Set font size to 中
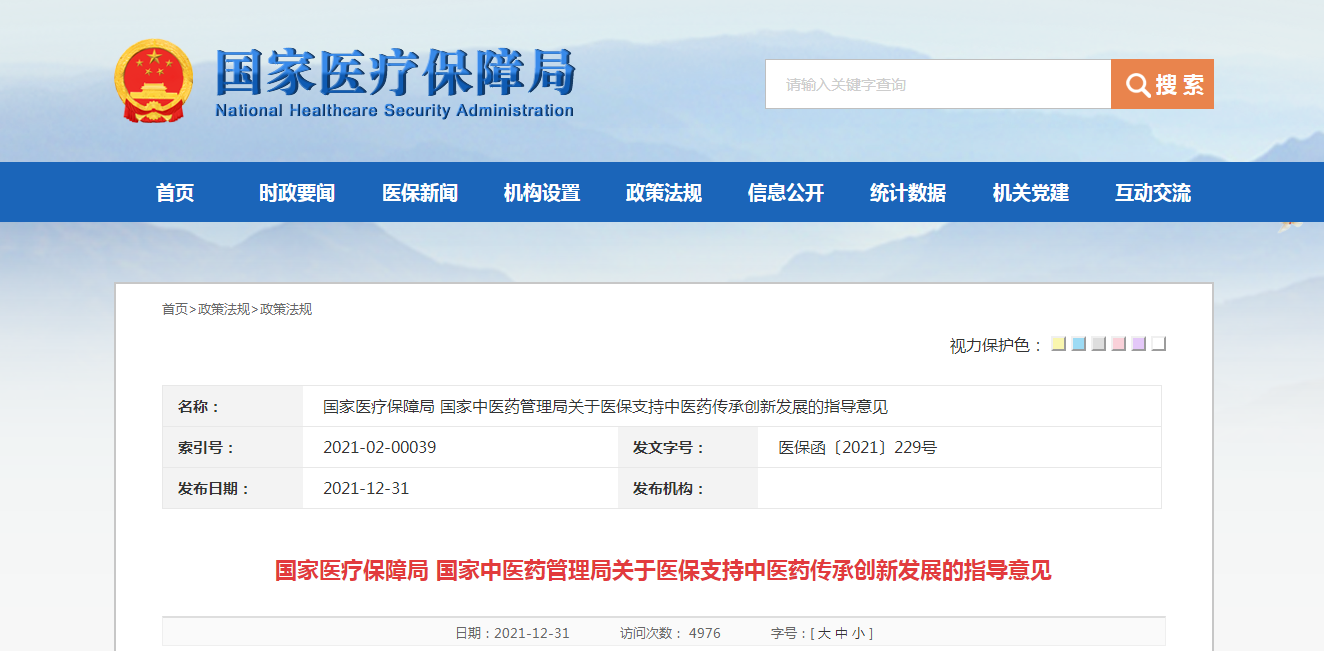The height and width of the screenshot is (651, 1324). click(x=841, y=633)
